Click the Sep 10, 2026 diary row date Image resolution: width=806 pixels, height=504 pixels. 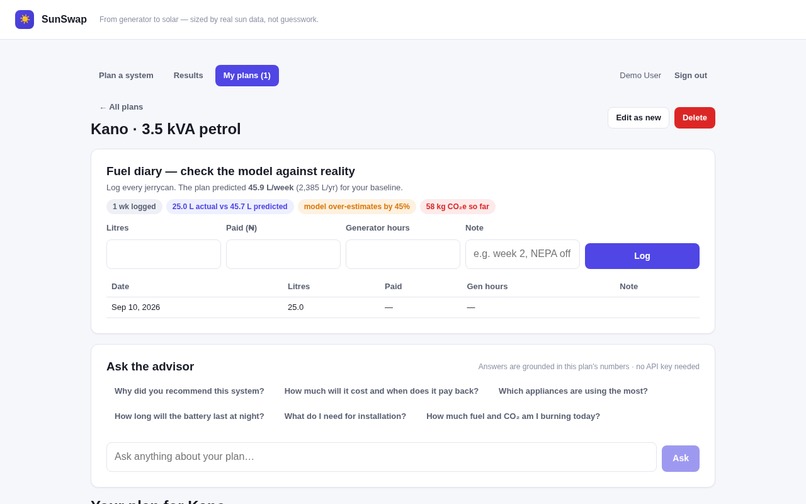[136, 308]
